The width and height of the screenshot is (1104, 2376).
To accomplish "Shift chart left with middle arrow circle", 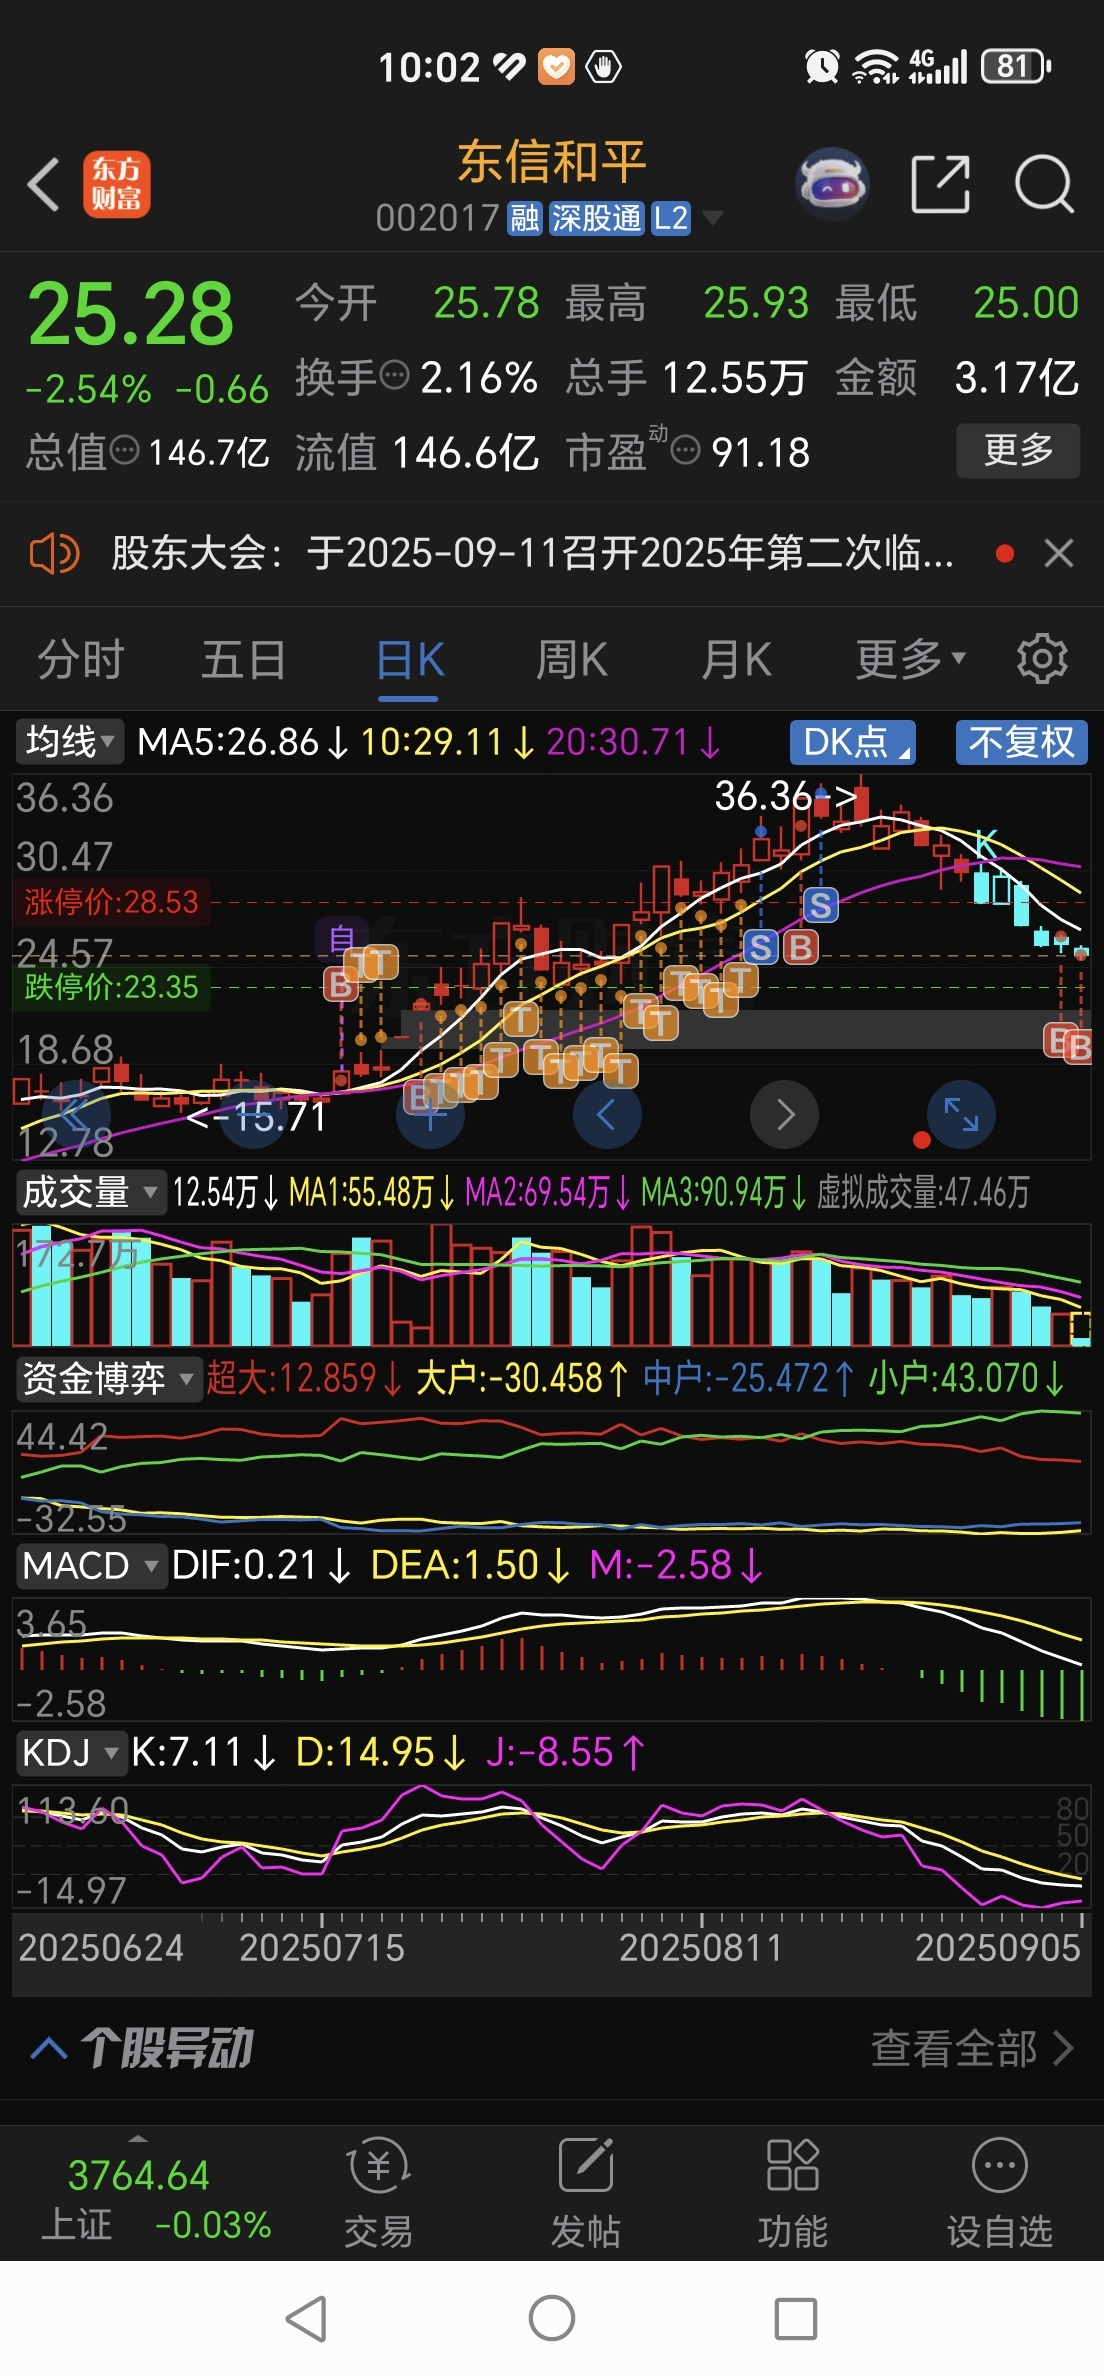I will (607, 1114).
